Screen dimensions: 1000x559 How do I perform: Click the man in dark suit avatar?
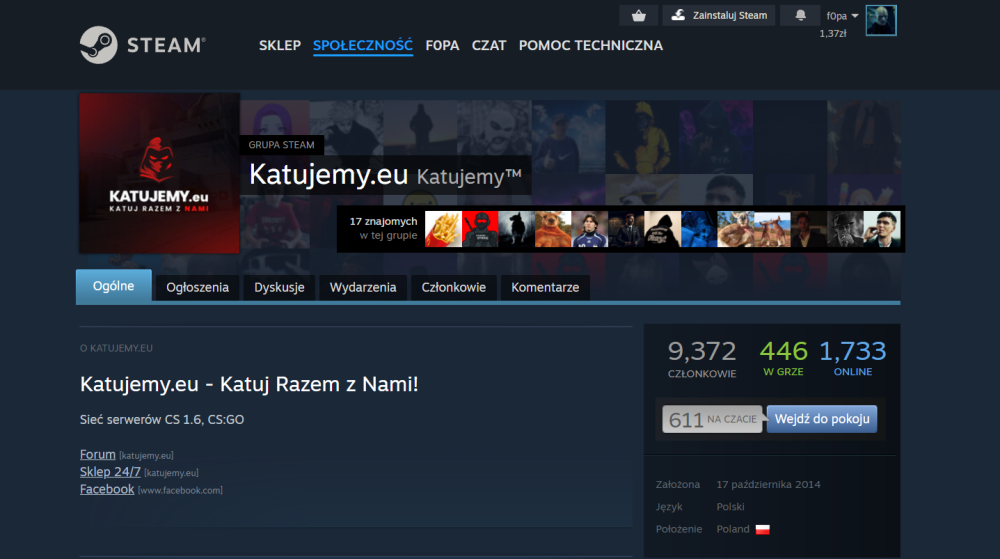point(626,229)
